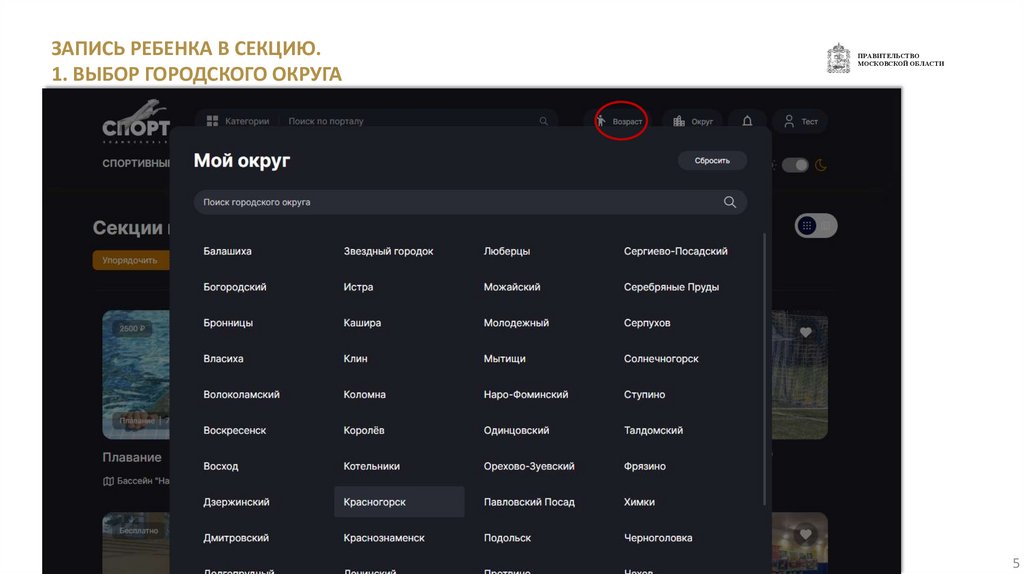Open the Округ district selector
The width and height of the screenshot is (1024, 574).
pos(693,121)
